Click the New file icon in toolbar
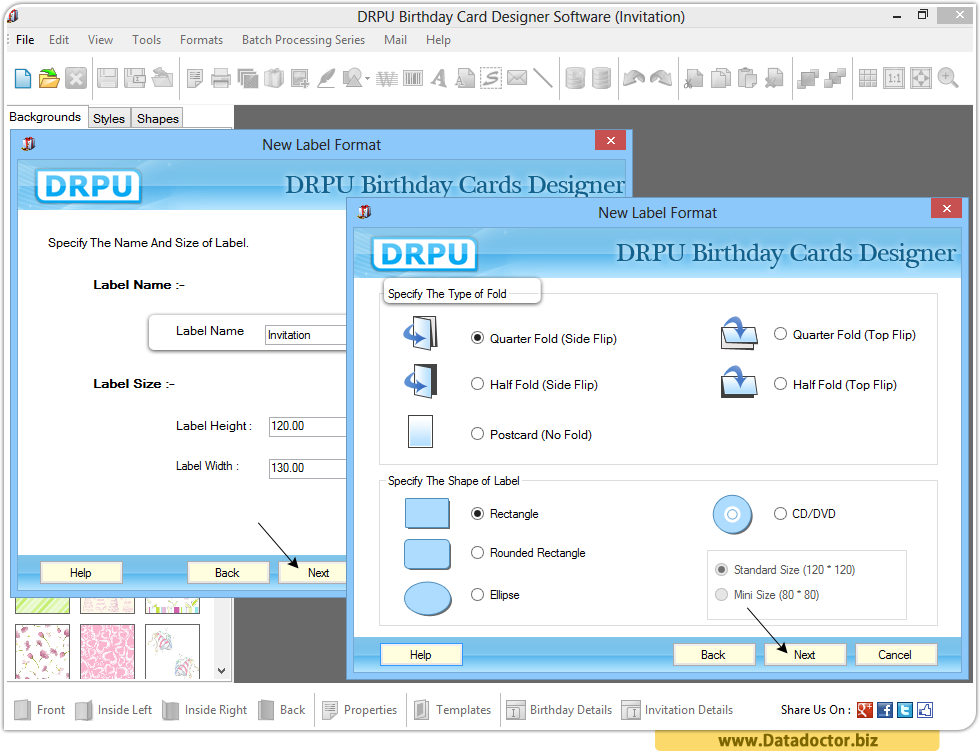Image resolution: width=980 pixels, height=751 pixels. 23,79
